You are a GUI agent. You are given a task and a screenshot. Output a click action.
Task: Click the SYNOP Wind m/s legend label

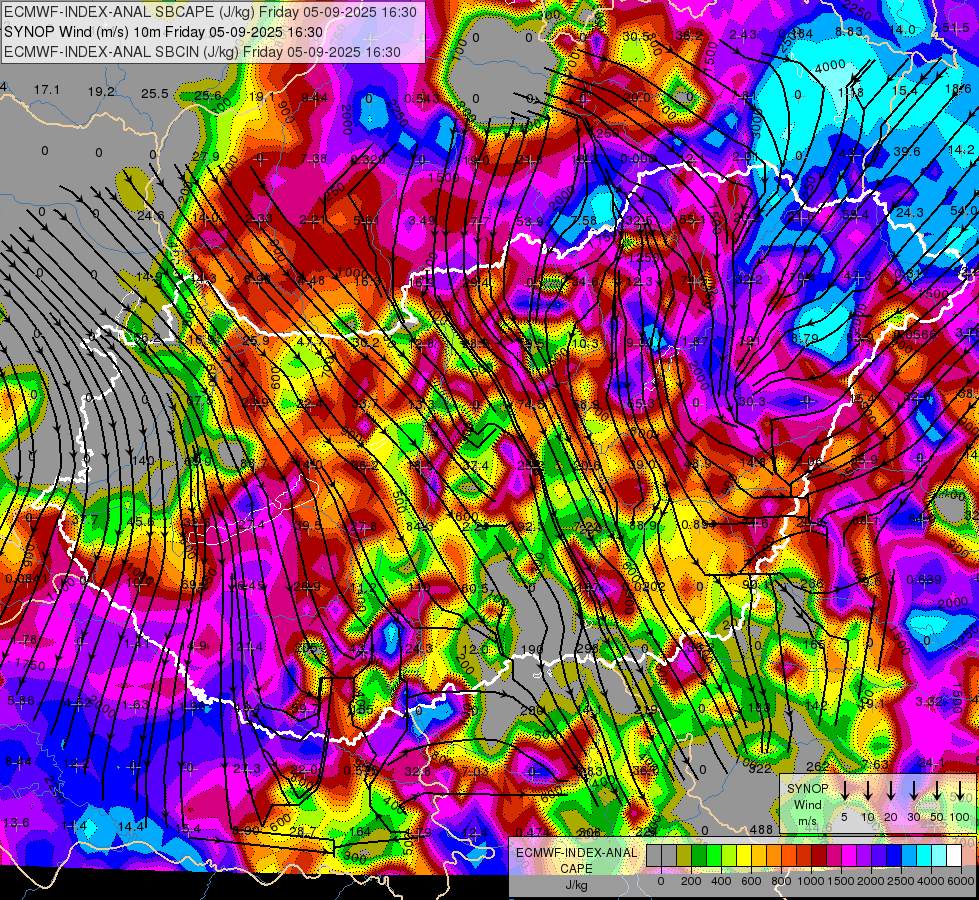[808, 804]
